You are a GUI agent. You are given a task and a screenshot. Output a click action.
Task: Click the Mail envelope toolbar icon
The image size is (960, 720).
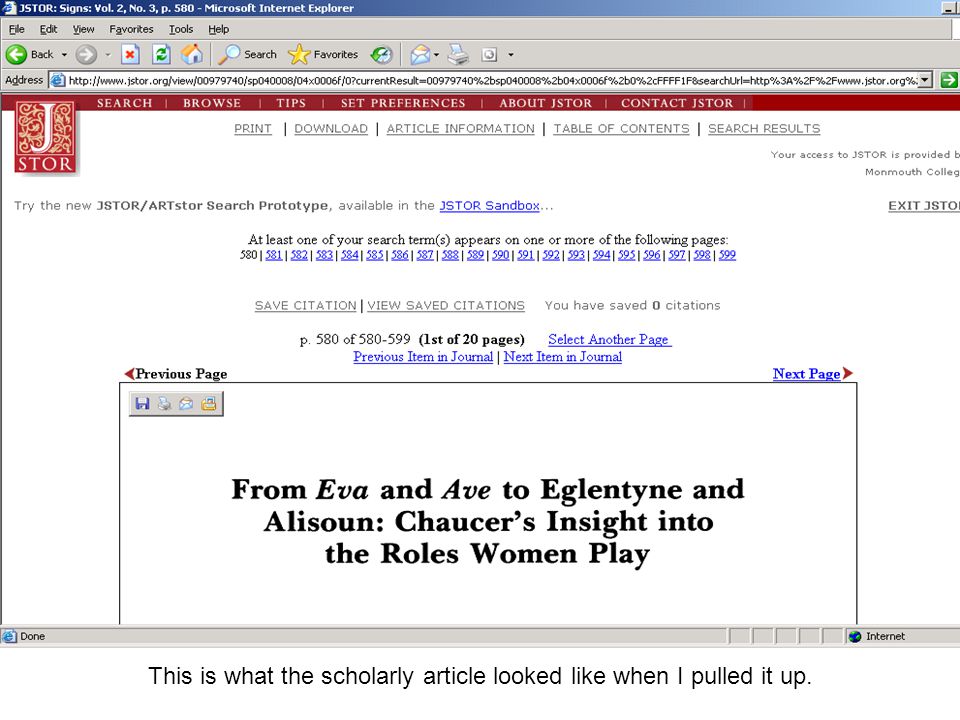click(420, 54)
